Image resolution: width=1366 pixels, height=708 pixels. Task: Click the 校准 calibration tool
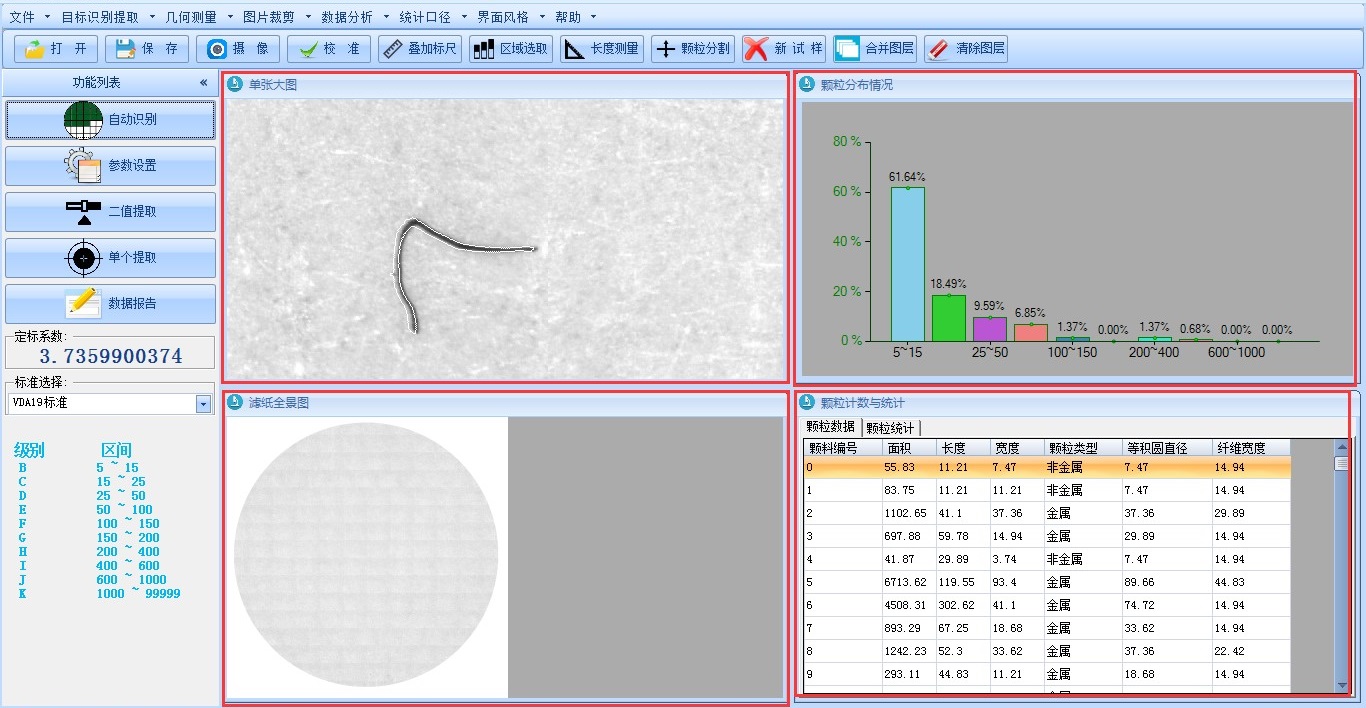coord(329,49)
